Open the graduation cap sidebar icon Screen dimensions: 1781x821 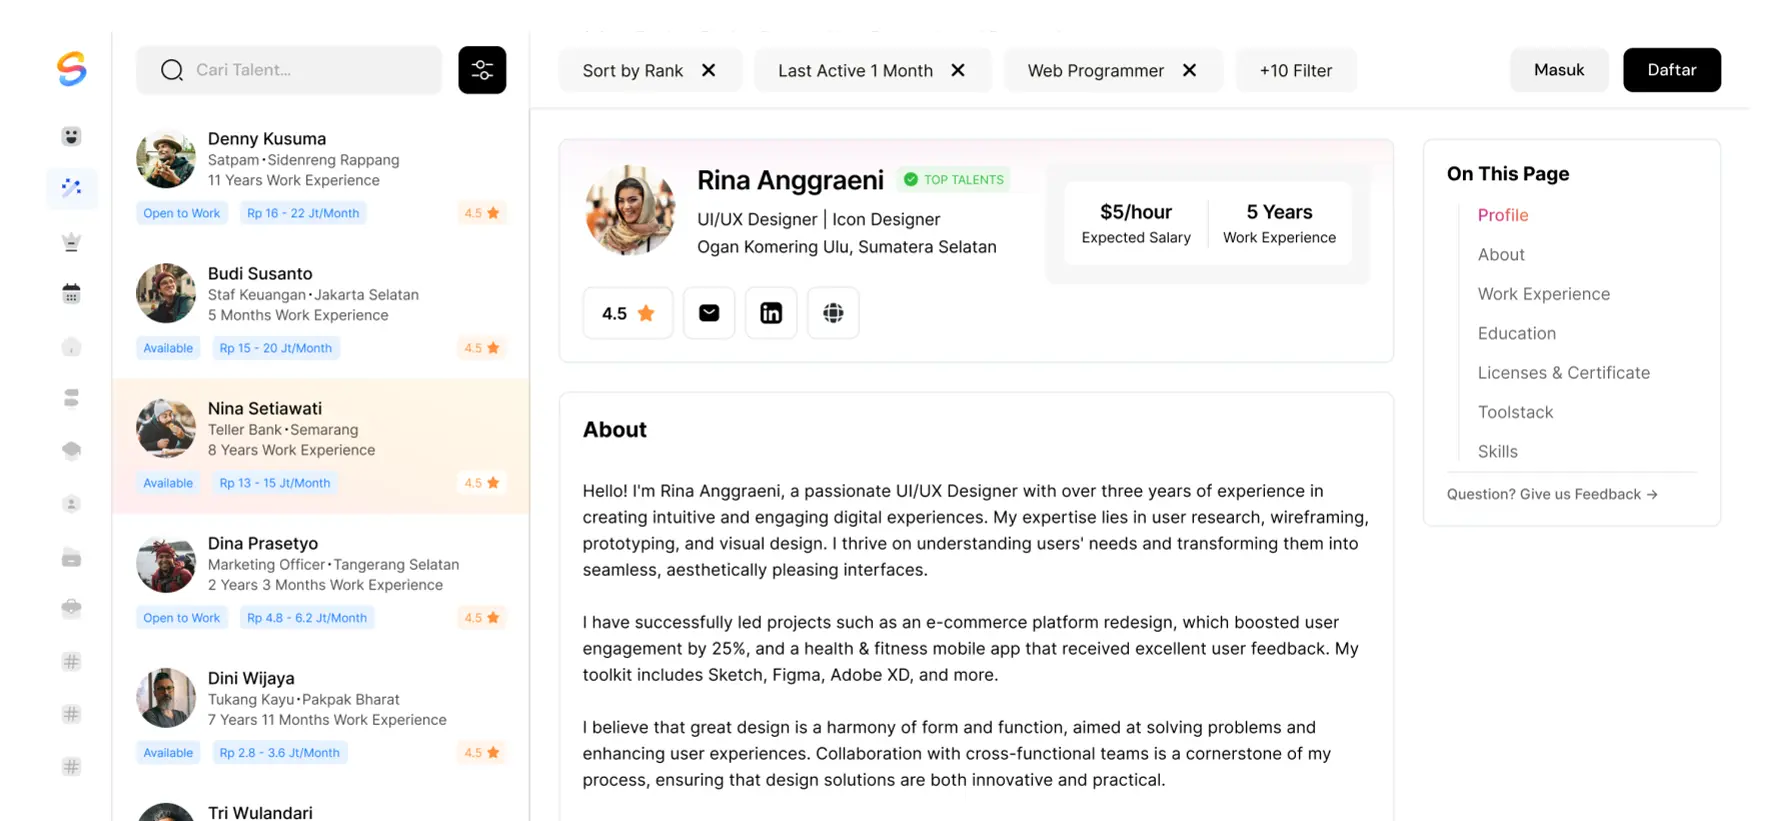pos(71,451)
